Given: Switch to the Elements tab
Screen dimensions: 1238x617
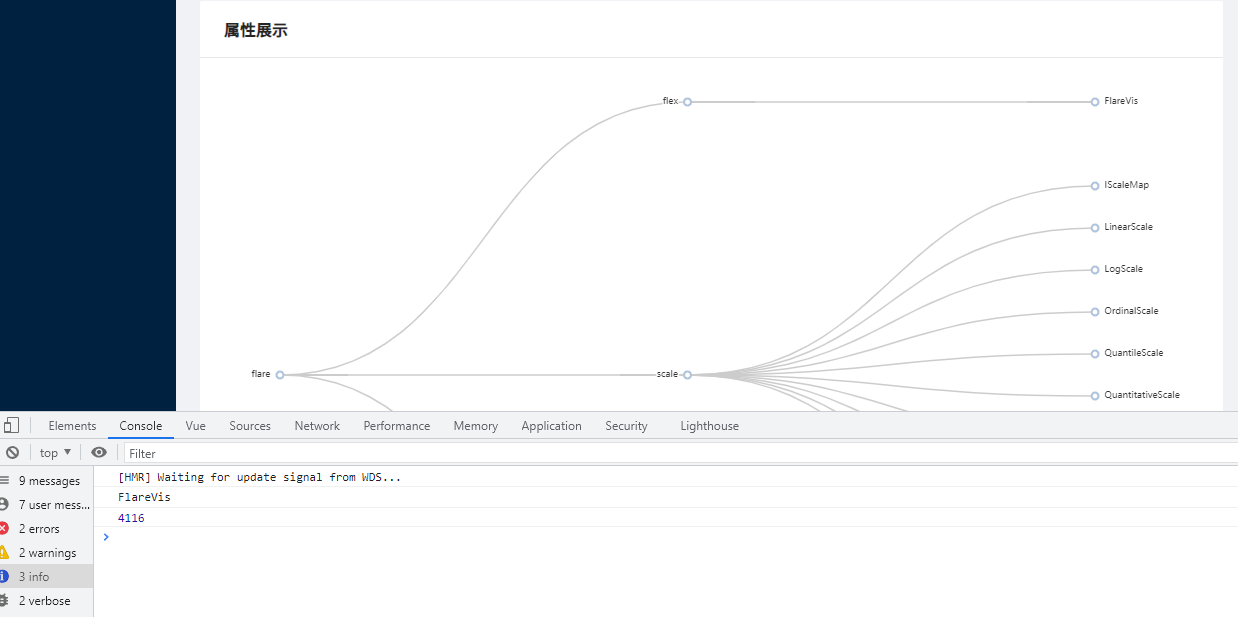Looking at the screenshot, I should pos(72,426).
